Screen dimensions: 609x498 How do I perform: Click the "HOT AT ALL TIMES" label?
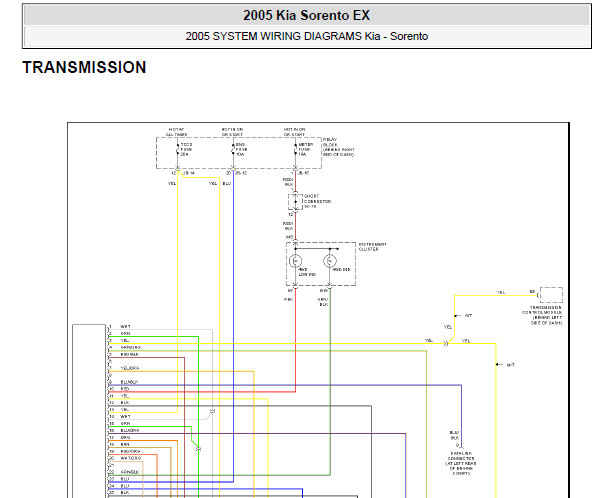(x=176, y=132)
